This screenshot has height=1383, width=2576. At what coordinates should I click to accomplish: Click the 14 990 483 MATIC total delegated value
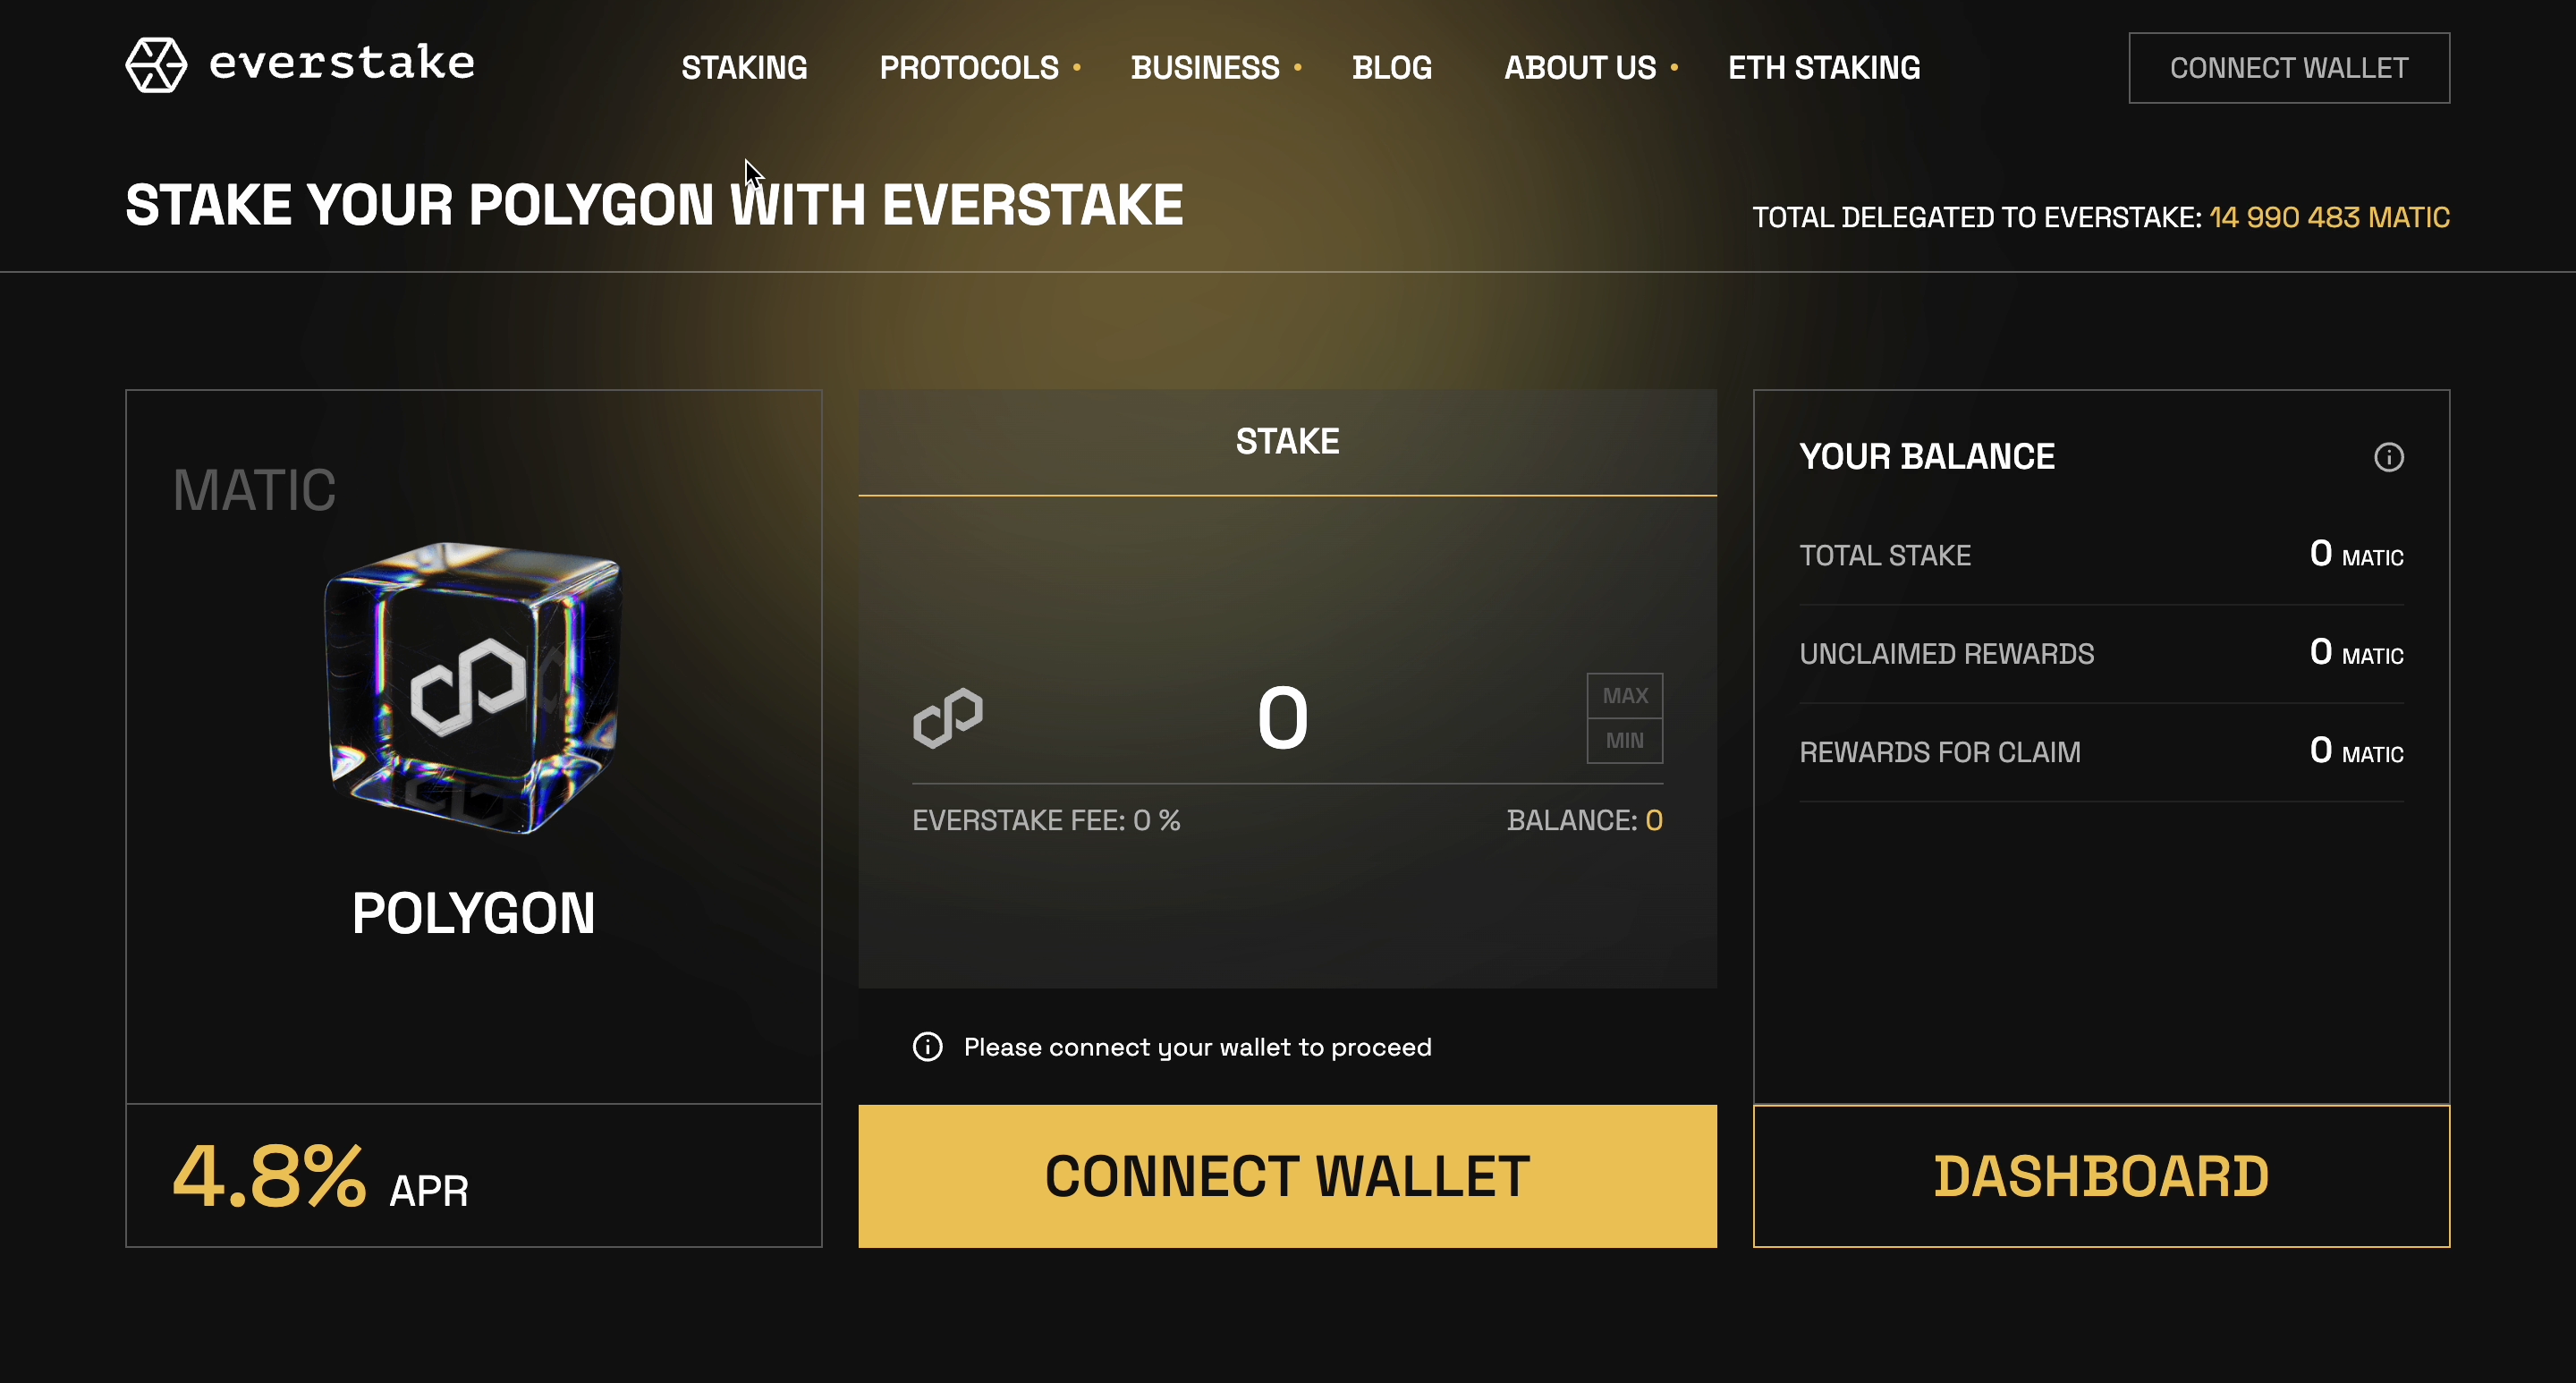[2330, 217]
